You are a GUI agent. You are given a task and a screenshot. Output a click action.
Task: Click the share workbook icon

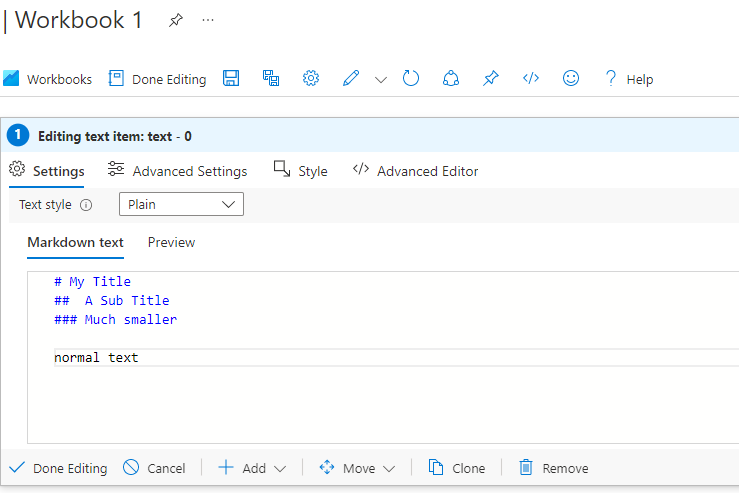451,78
